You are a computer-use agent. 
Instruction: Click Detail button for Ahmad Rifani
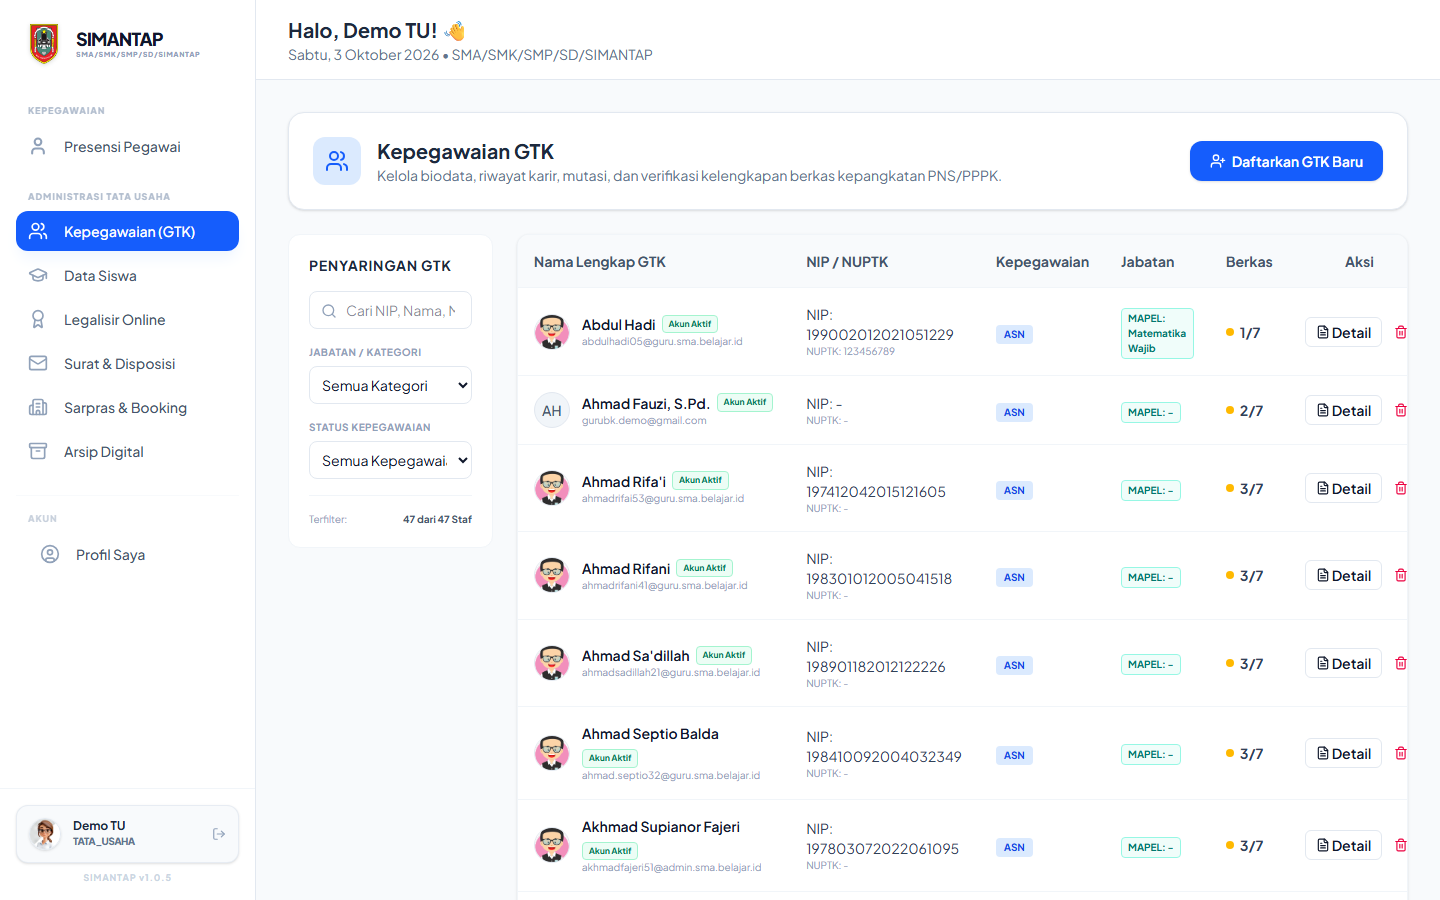(x=1343, y=575)
